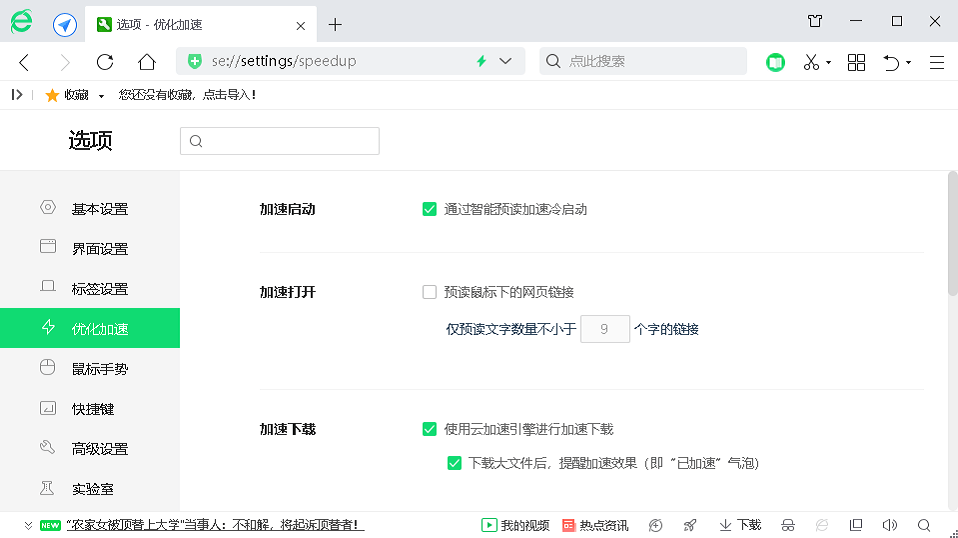Viewport: 958px width, 538px height.
Task: Expand the 收藏 dropdown arrow
Action: (101, 96)
